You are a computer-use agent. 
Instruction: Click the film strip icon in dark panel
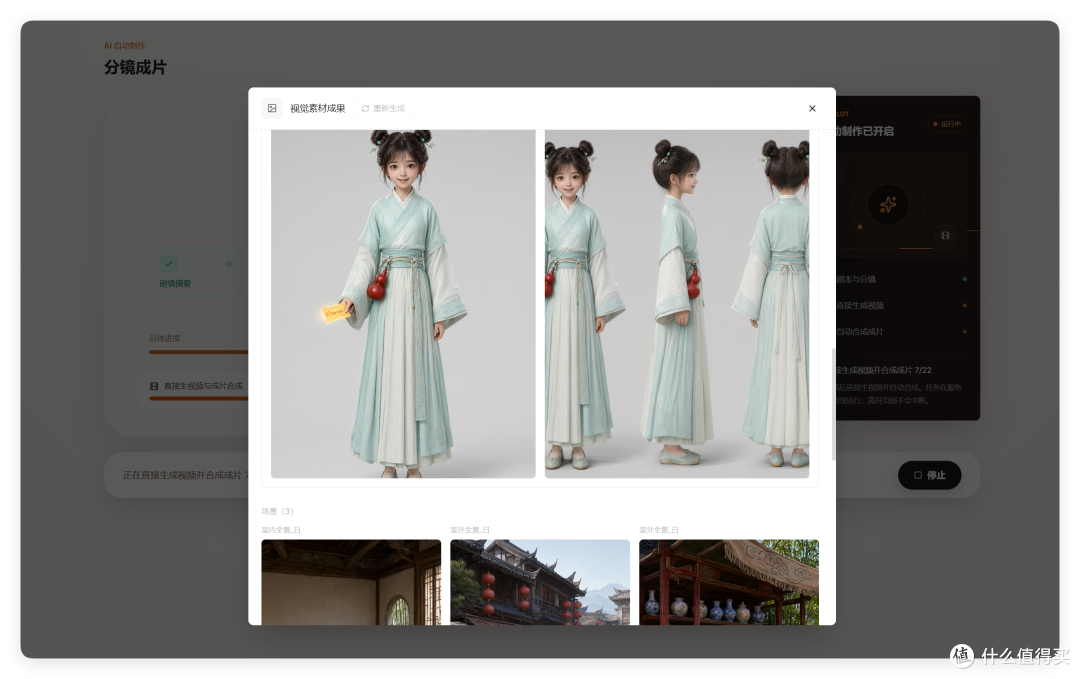click(945, 236)
